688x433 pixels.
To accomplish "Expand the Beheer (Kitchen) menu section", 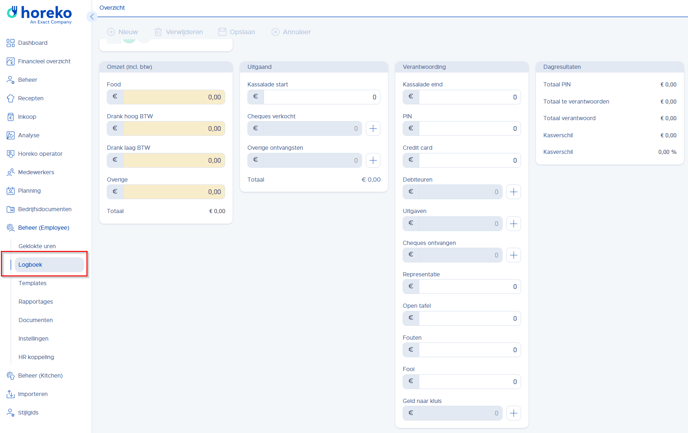I will [40, 376].
